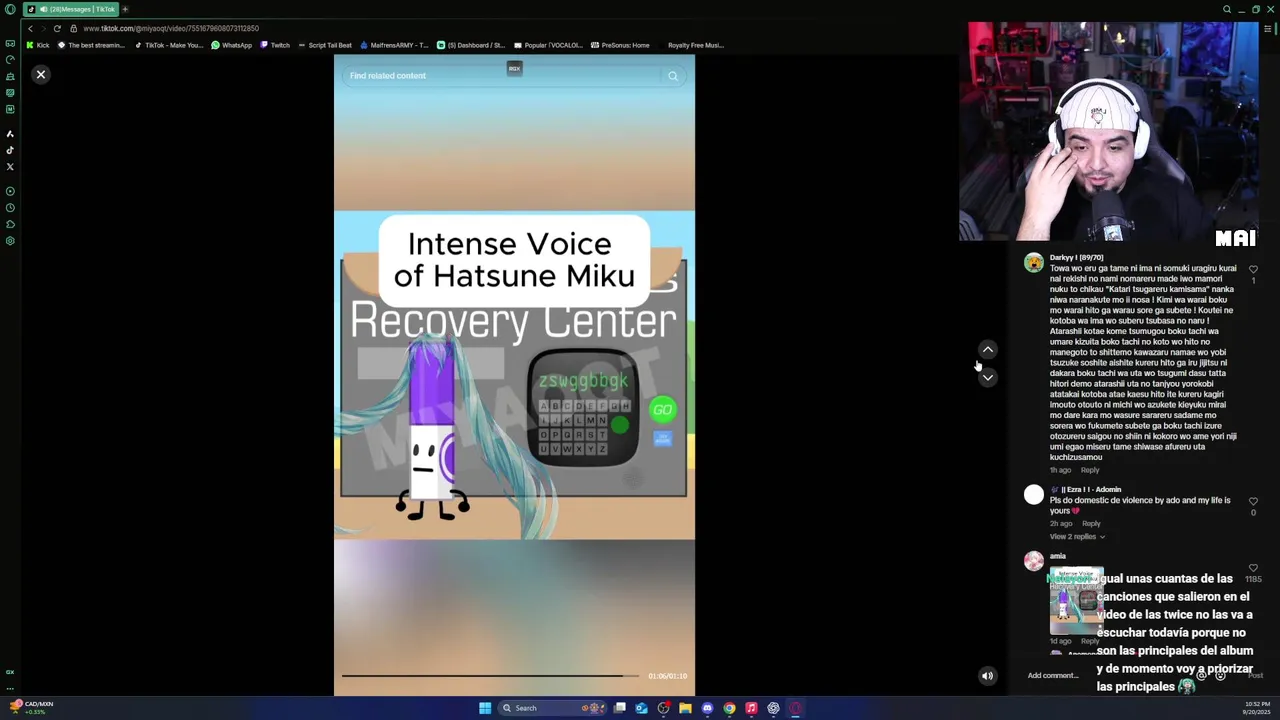The width and height of the screenshot is (1280, 720).
Task: Go to previous video with up chevron
Action: pyautogui.click(x=987, y=349)
